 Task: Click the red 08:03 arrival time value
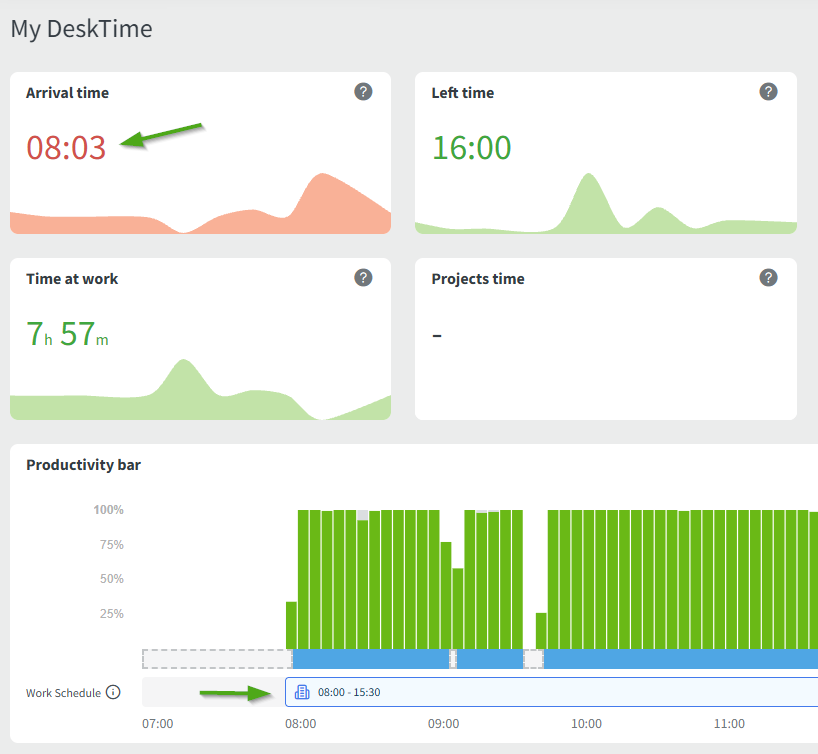66,148
